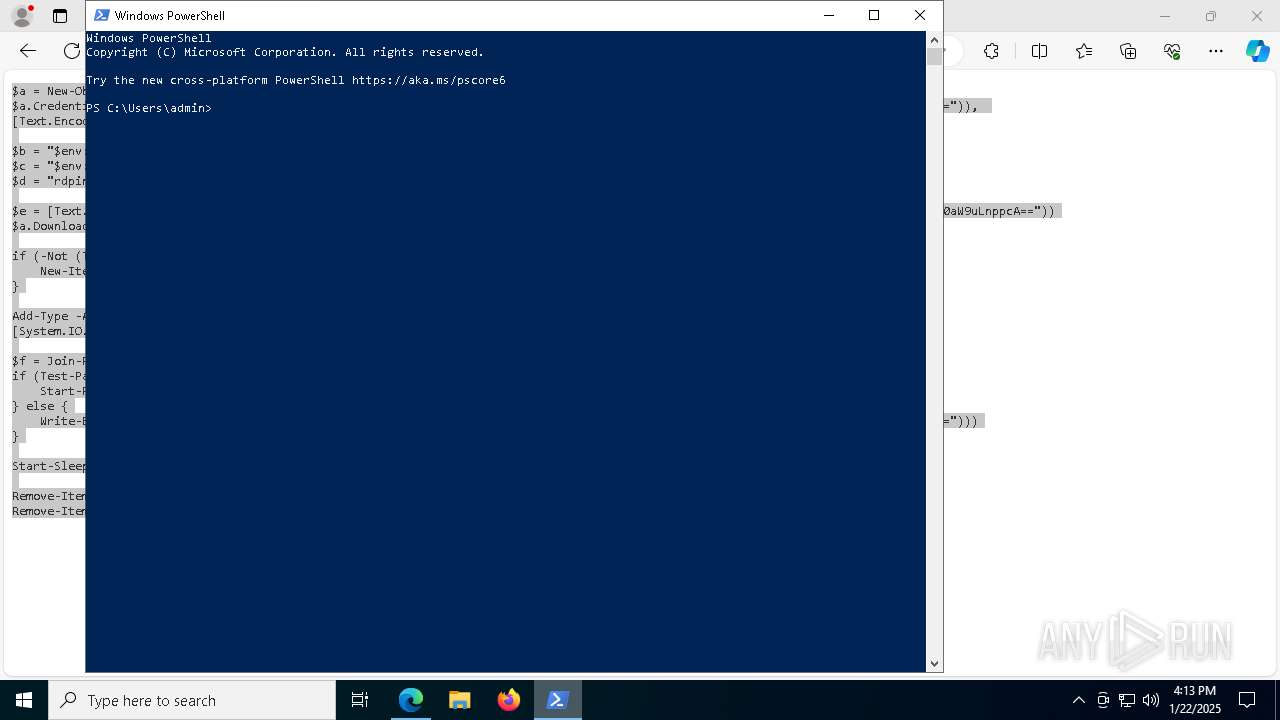This screenshot has width=1280, height=720.
Task: Click the aka.ms/pscore6 URL text
Action: [429, 80]
